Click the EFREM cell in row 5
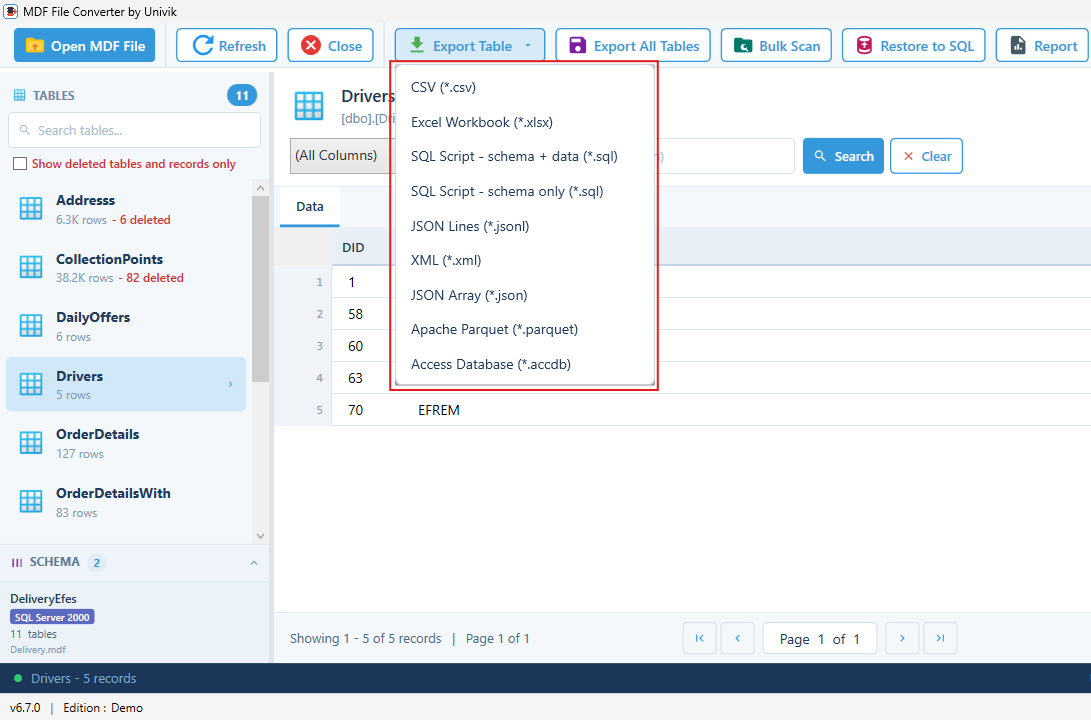Viewport: 1091px width, 720px height. point(438,410)
